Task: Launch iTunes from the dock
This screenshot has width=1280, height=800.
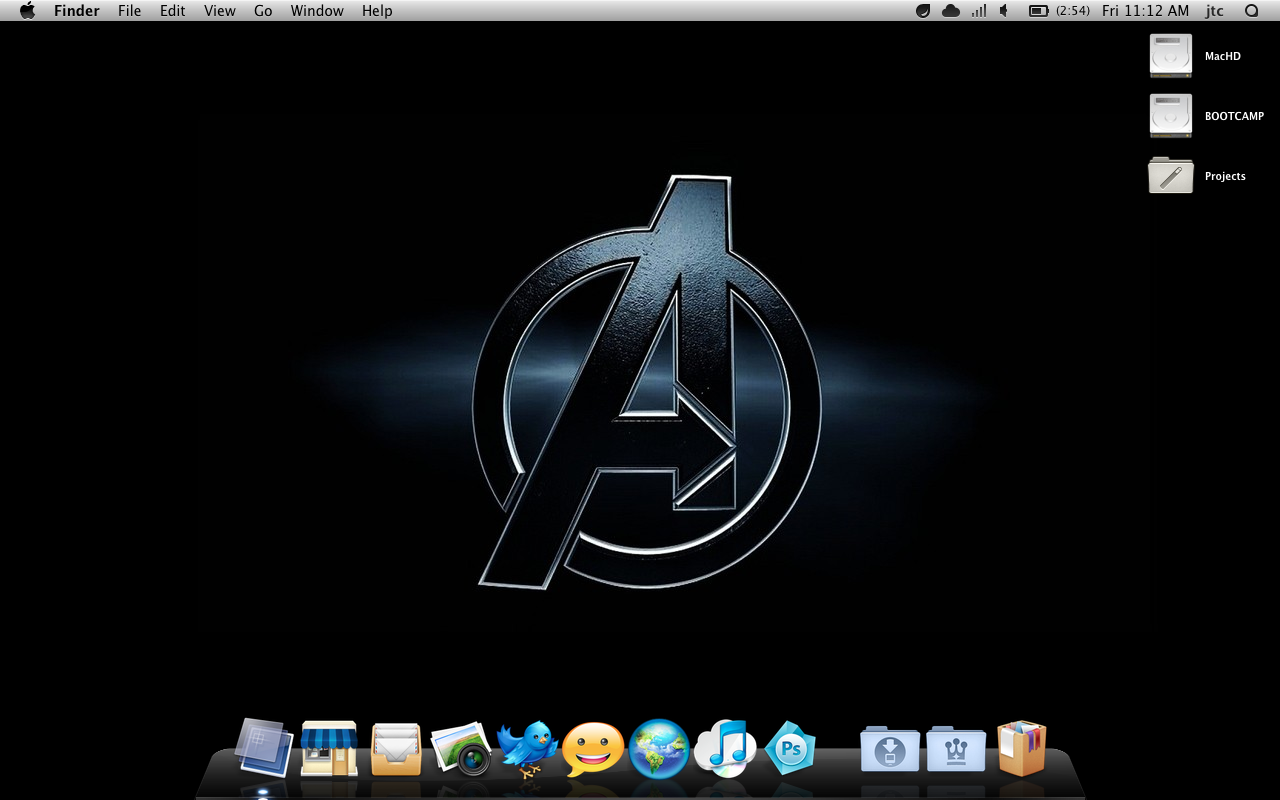Action: 725,748
